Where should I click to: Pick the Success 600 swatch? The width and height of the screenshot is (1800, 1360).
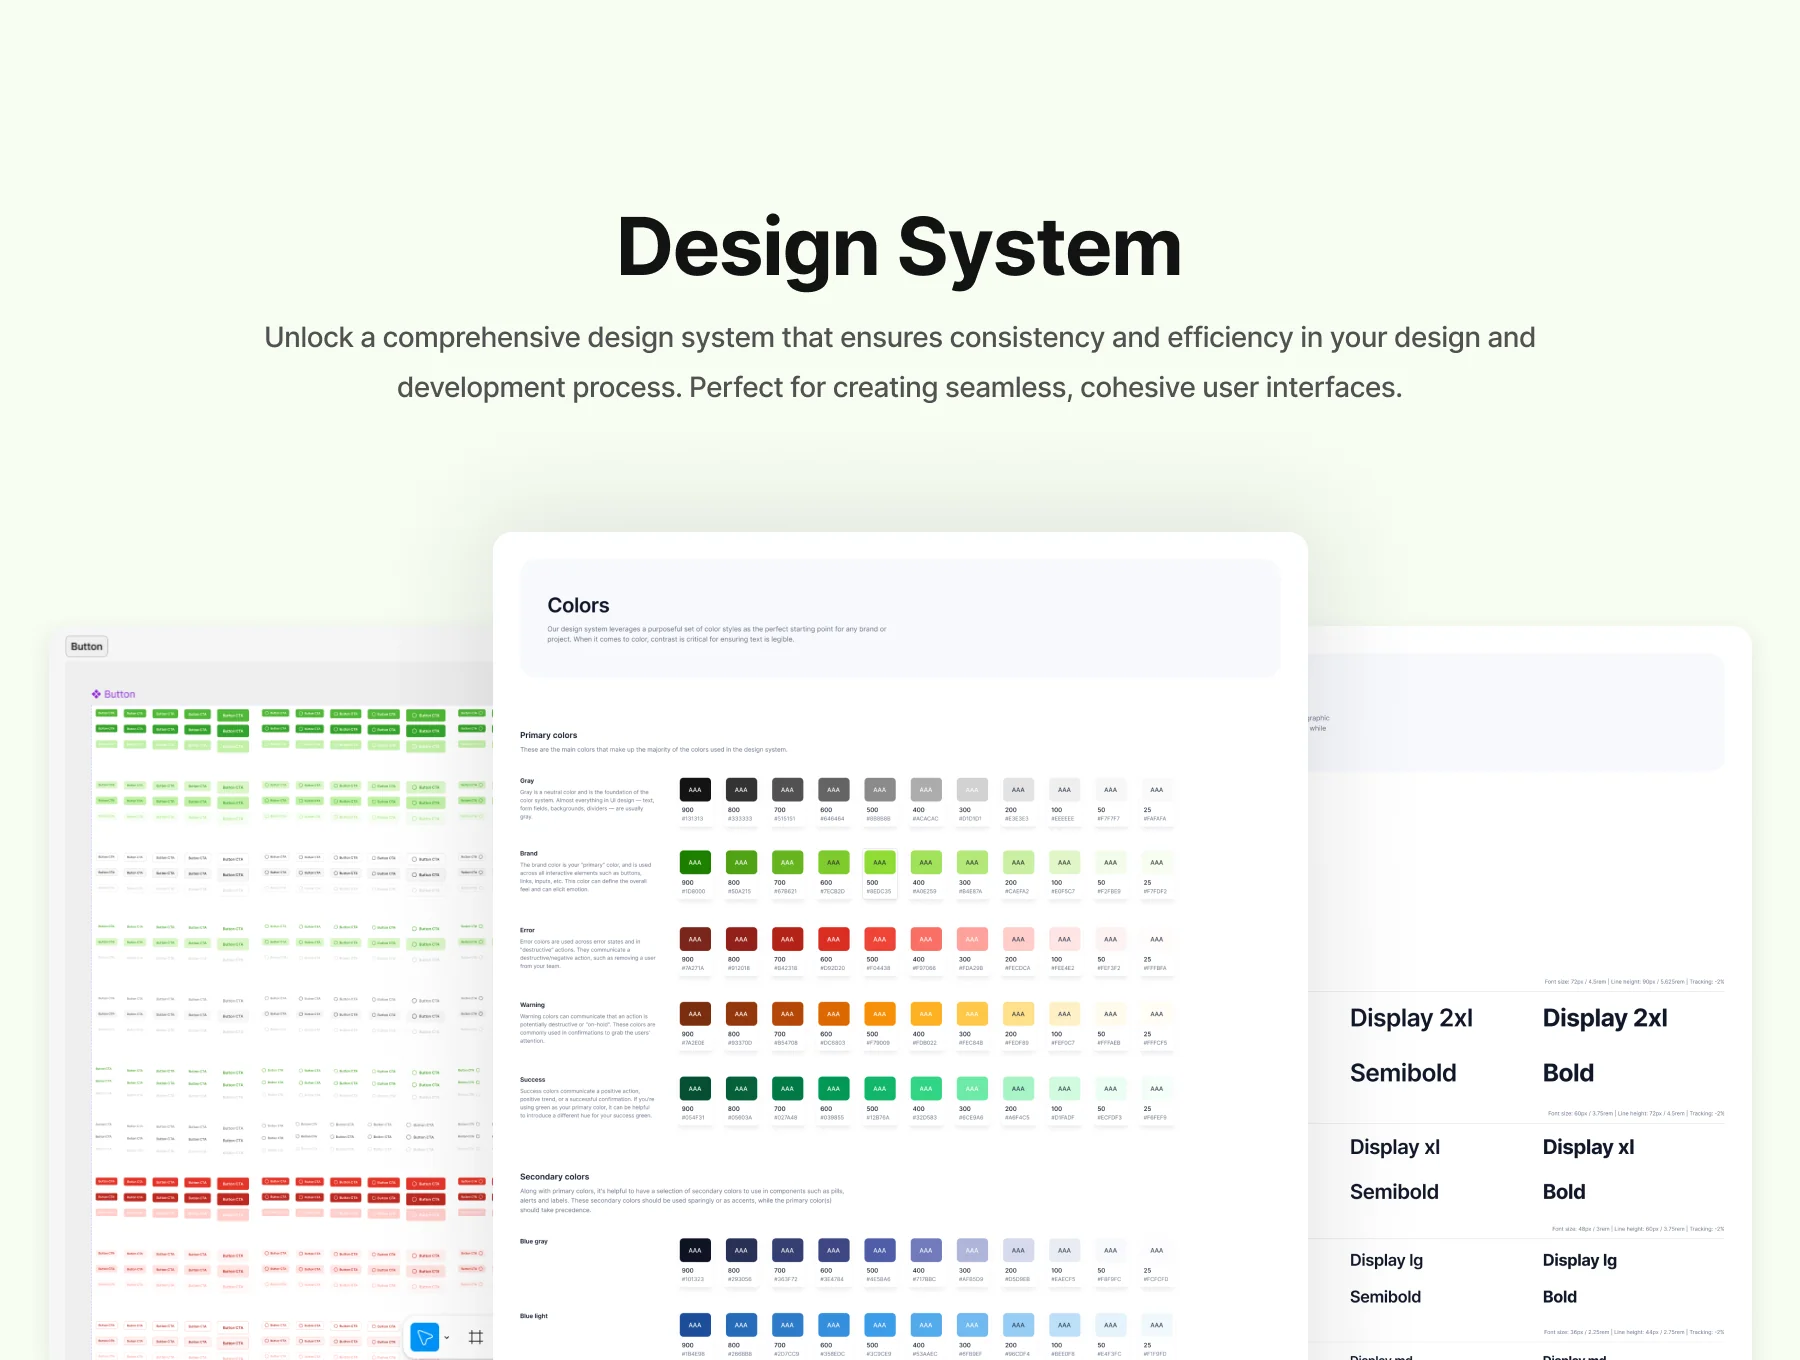[834, 1089]
